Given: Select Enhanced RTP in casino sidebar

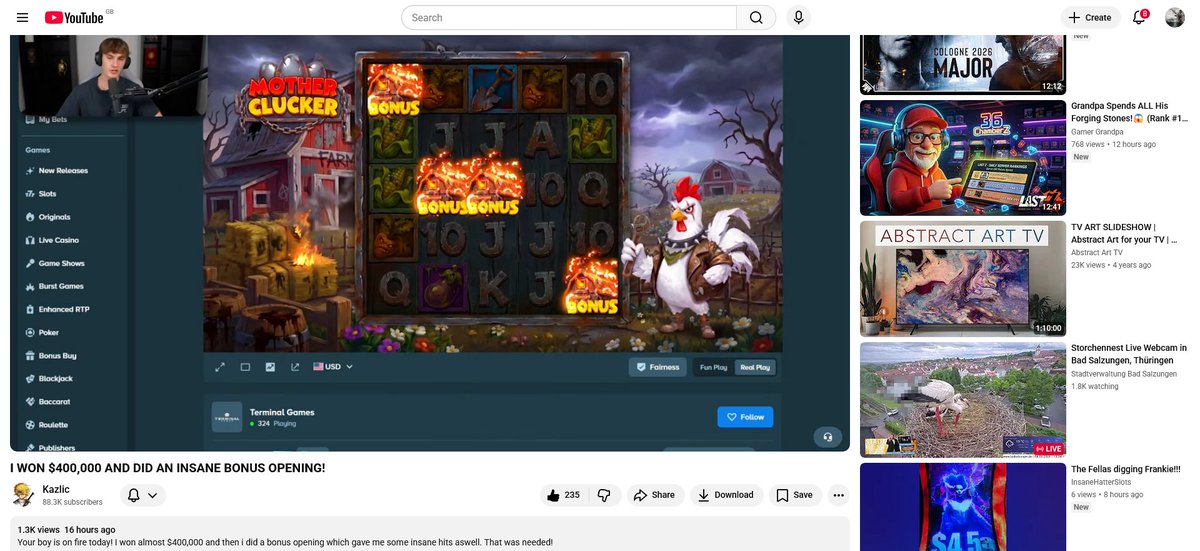Looking at the screenshot, I should [63, 309].
